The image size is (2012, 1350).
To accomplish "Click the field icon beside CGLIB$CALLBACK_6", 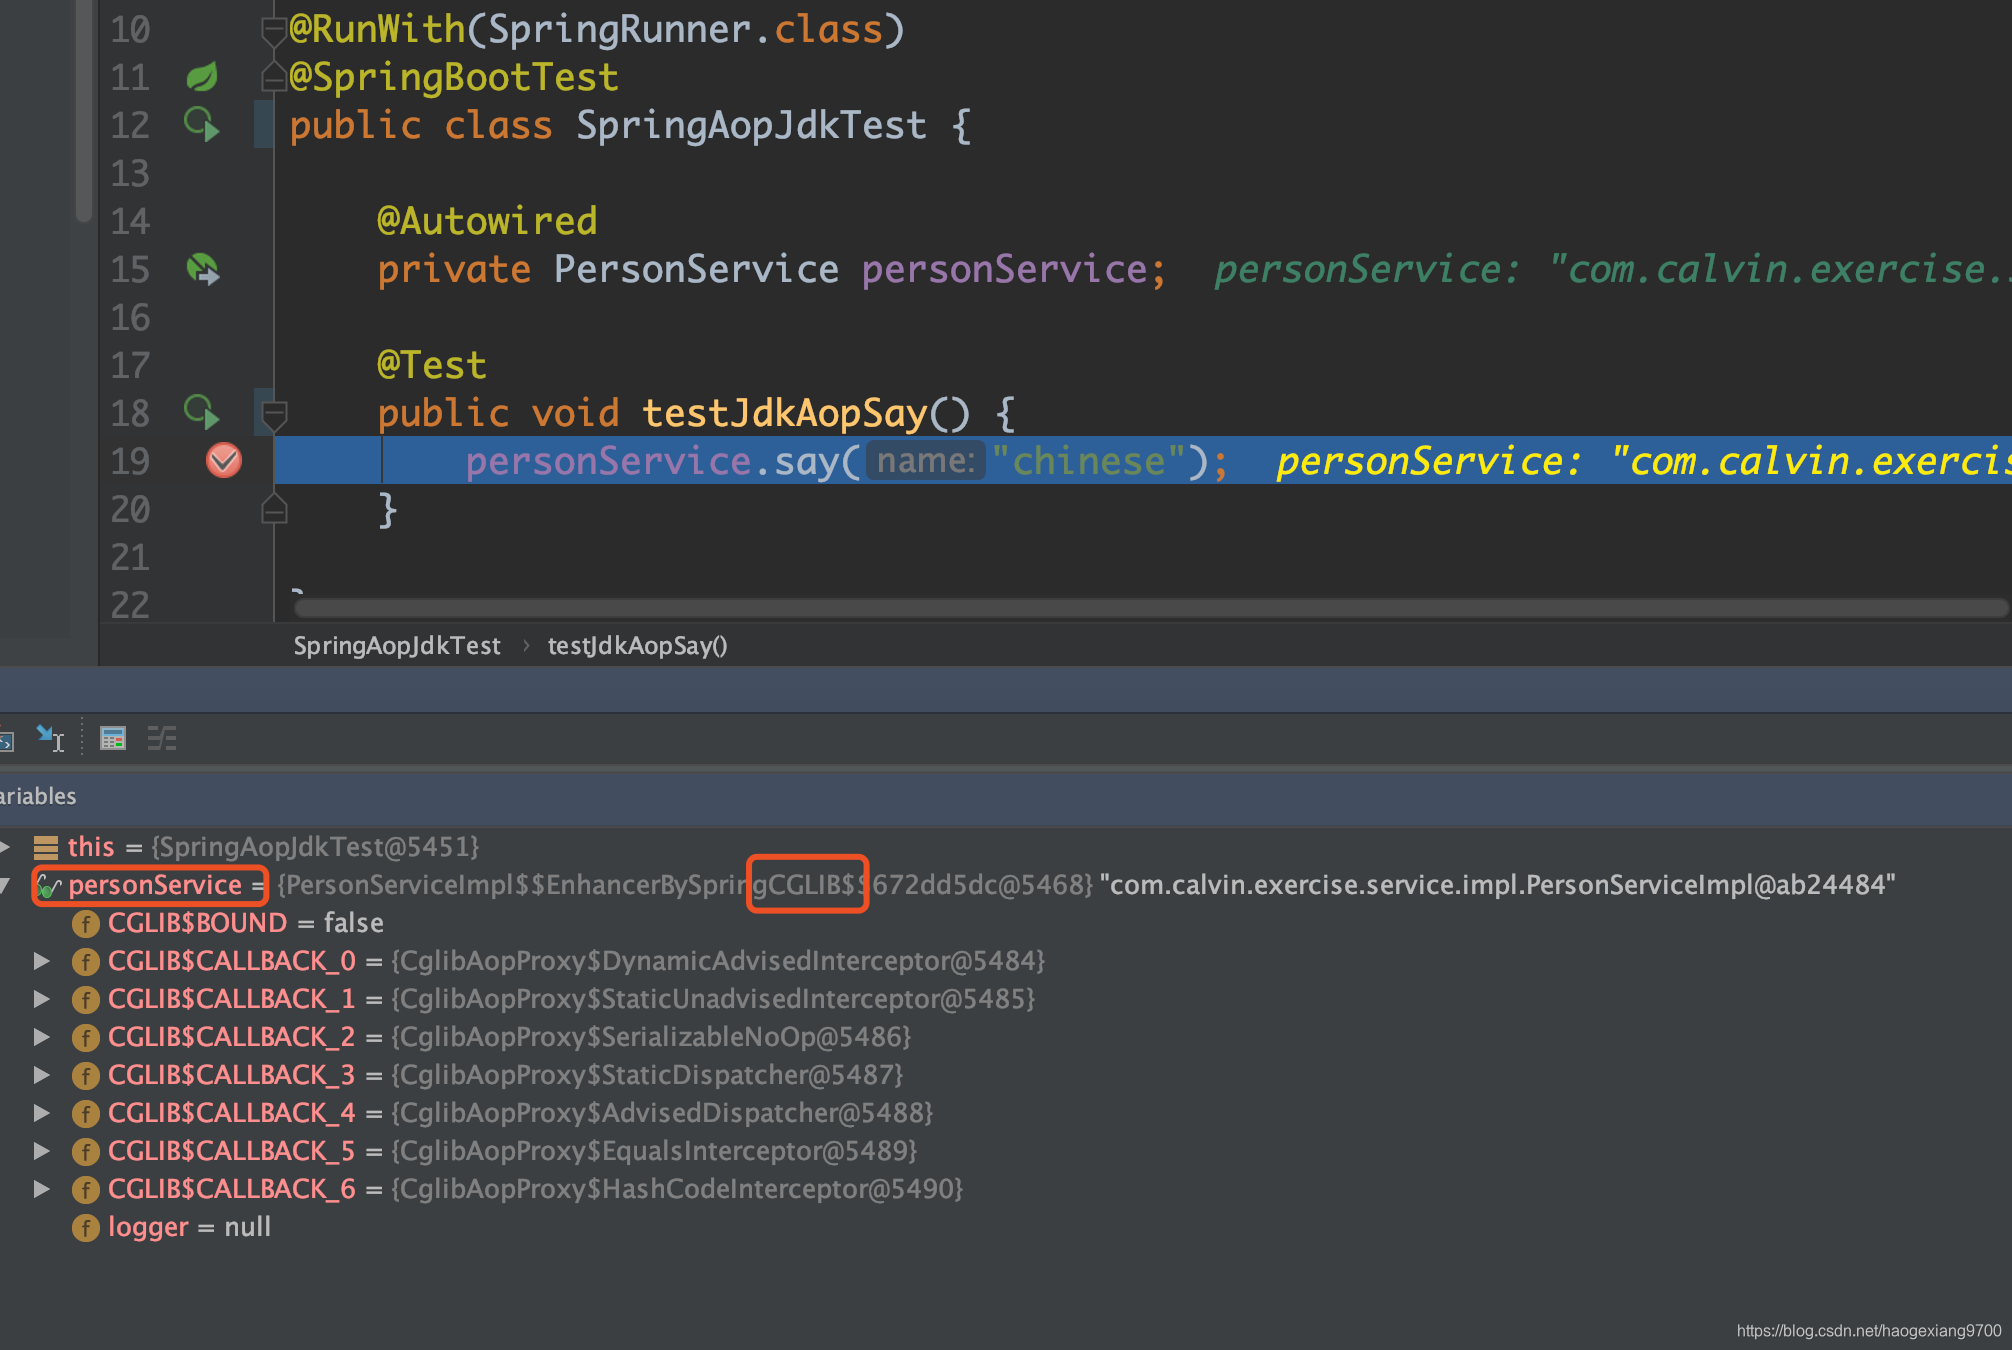I will 86,1189.
